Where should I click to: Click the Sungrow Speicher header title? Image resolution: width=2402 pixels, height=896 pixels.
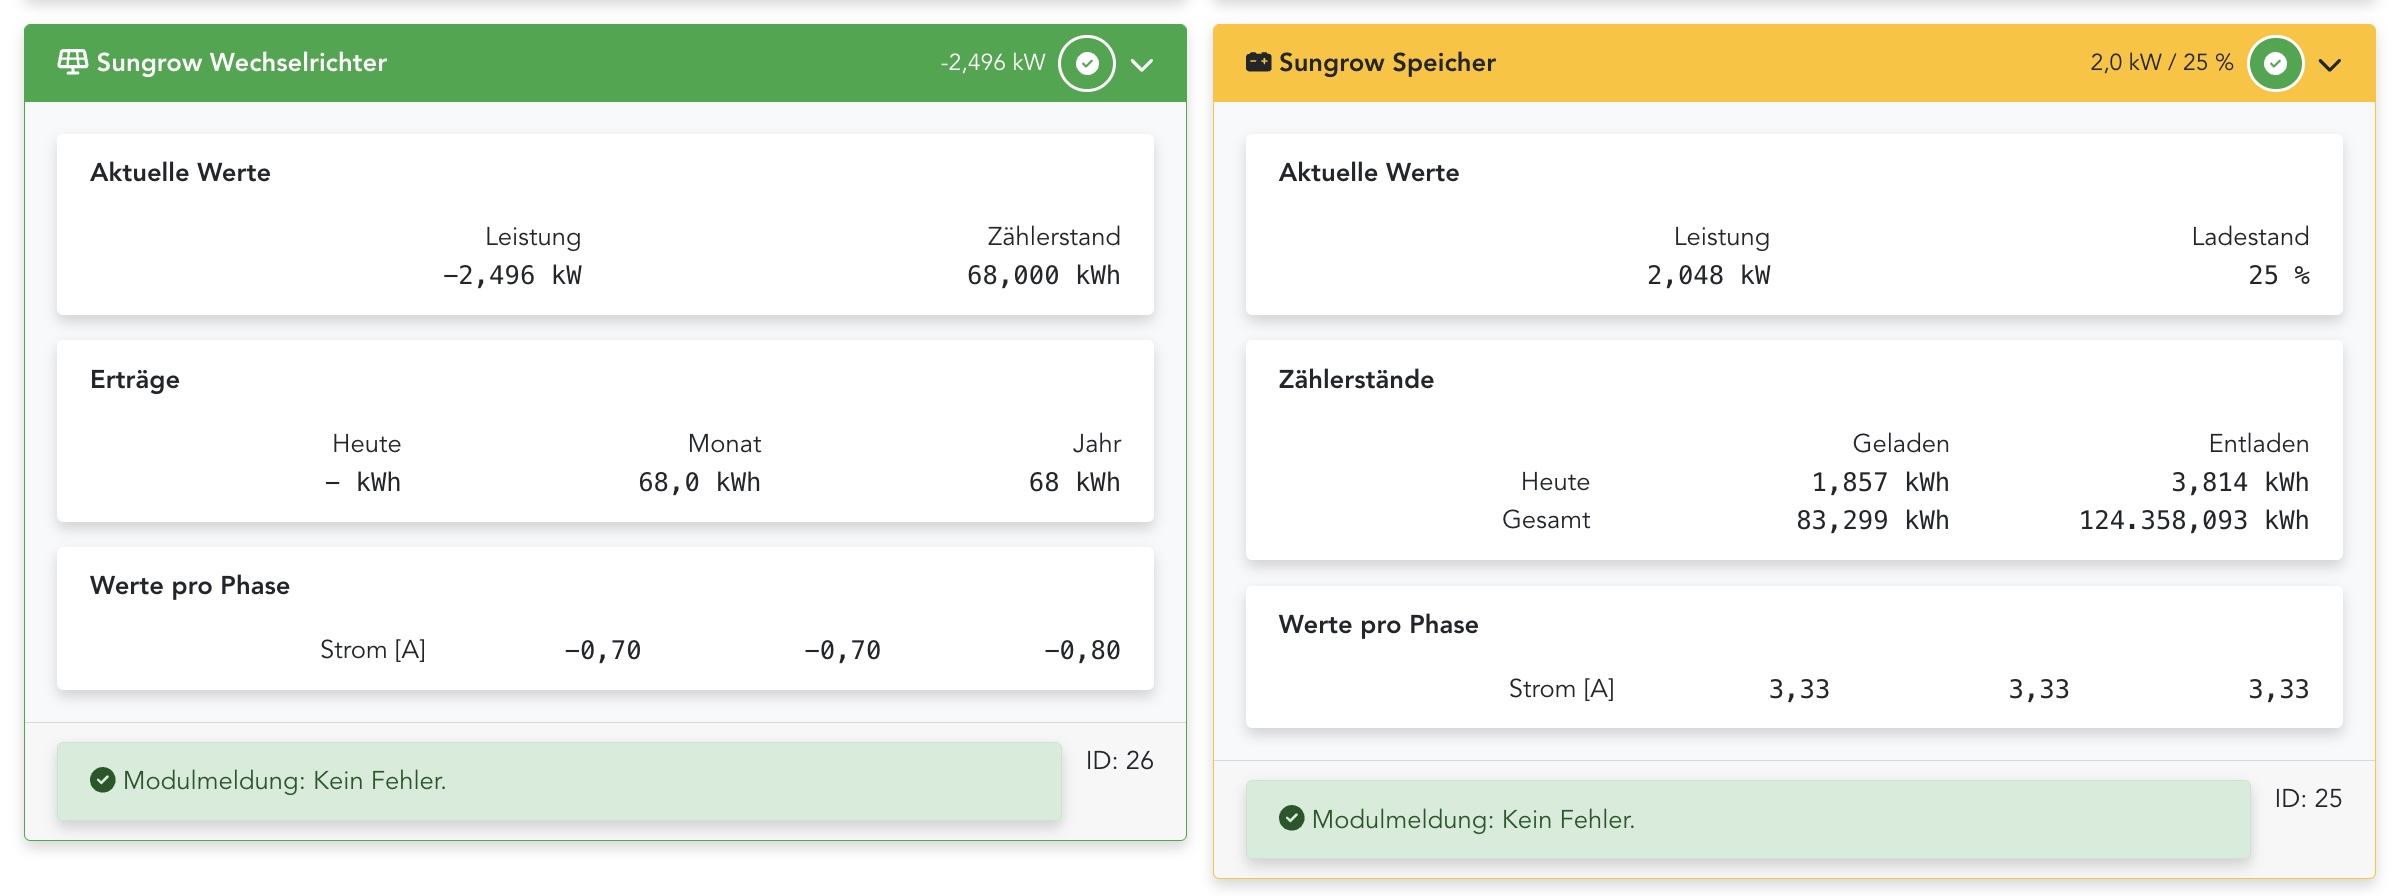1387,62
